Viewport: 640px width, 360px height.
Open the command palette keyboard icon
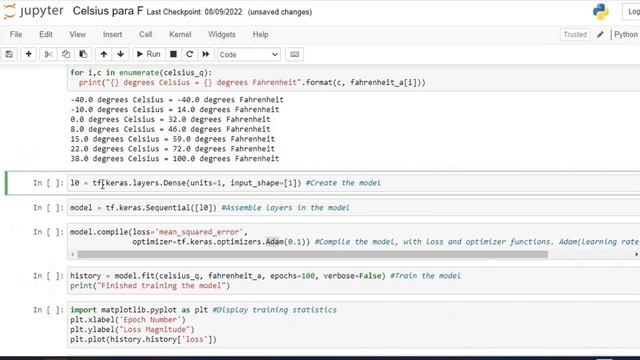[x=294, y=54]
